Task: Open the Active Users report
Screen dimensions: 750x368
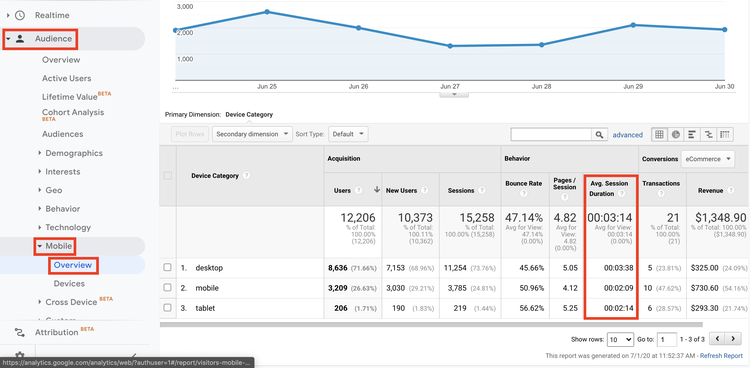Action: click(66, 78)
